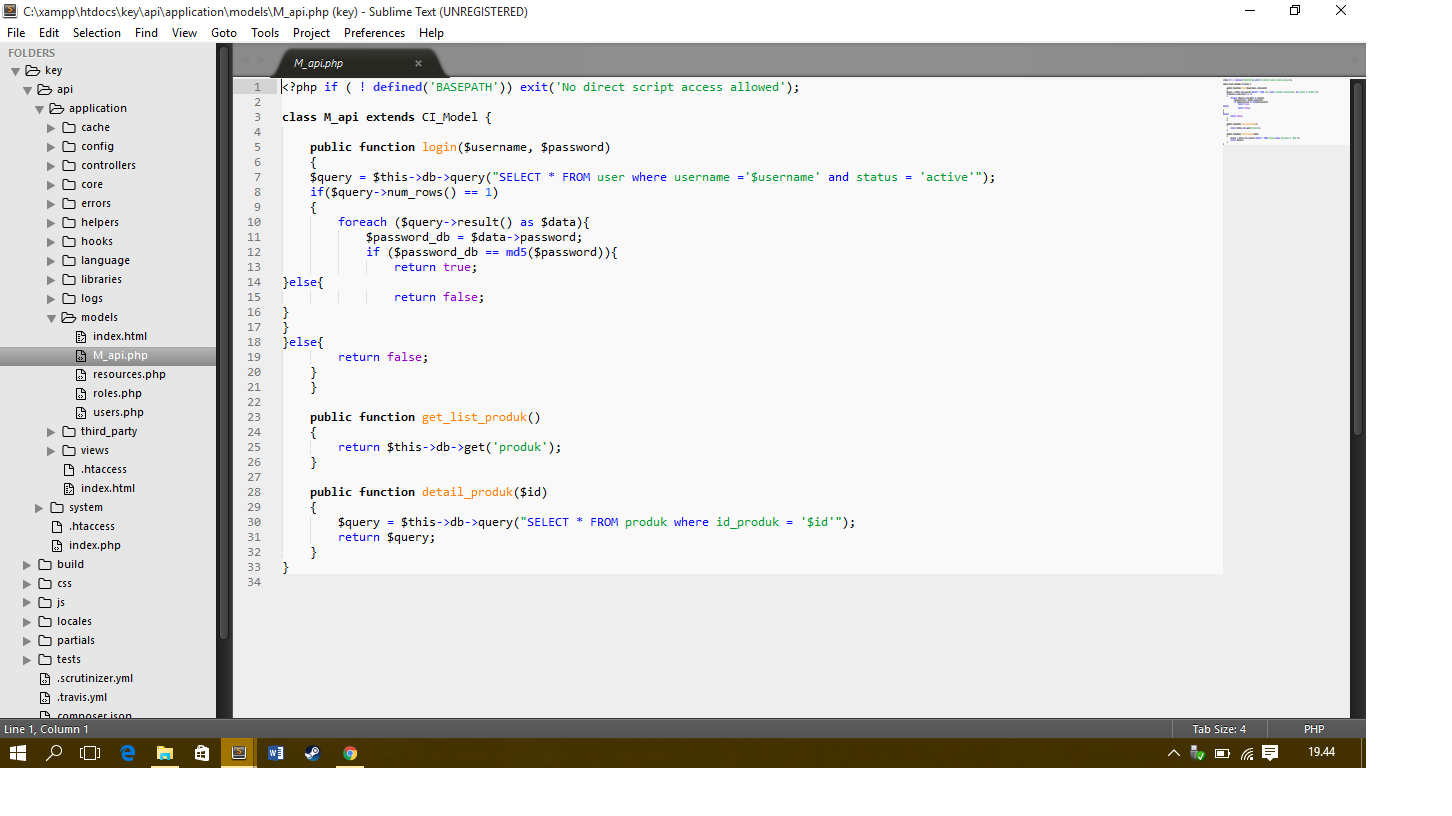1452x816 pixels.
Task: Open Microsoft Edge from the taskbar
Action: (x=127, y=752)
